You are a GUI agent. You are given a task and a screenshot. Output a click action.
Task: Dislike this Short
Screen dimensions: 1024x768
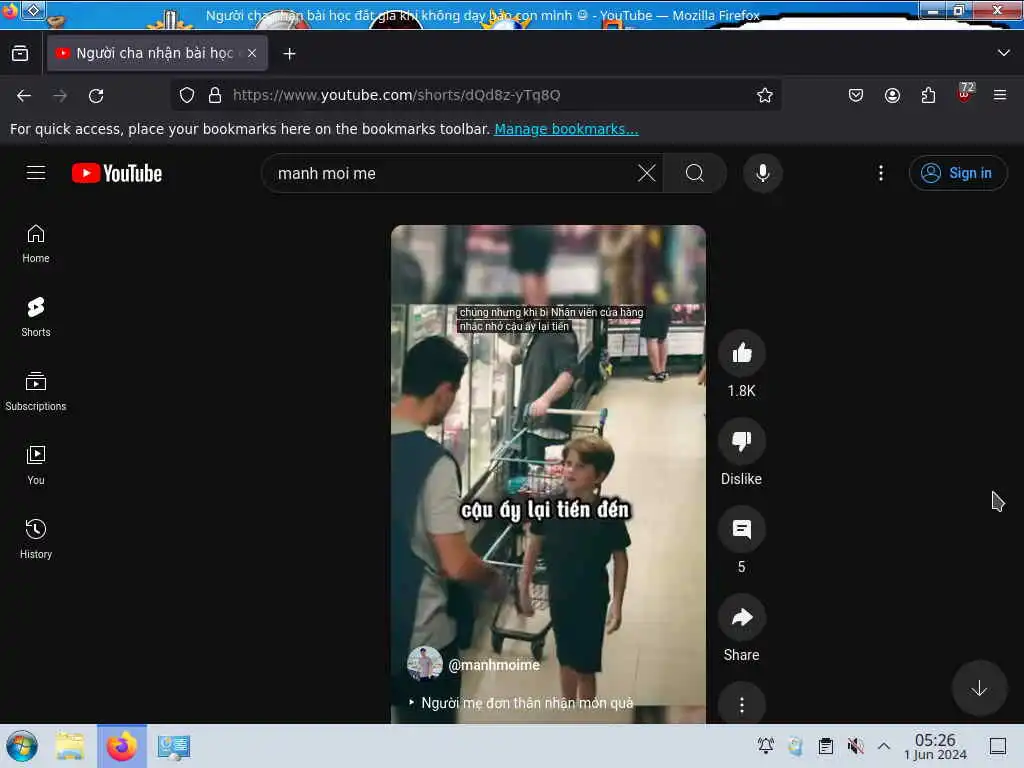click(x=741, y=441)
